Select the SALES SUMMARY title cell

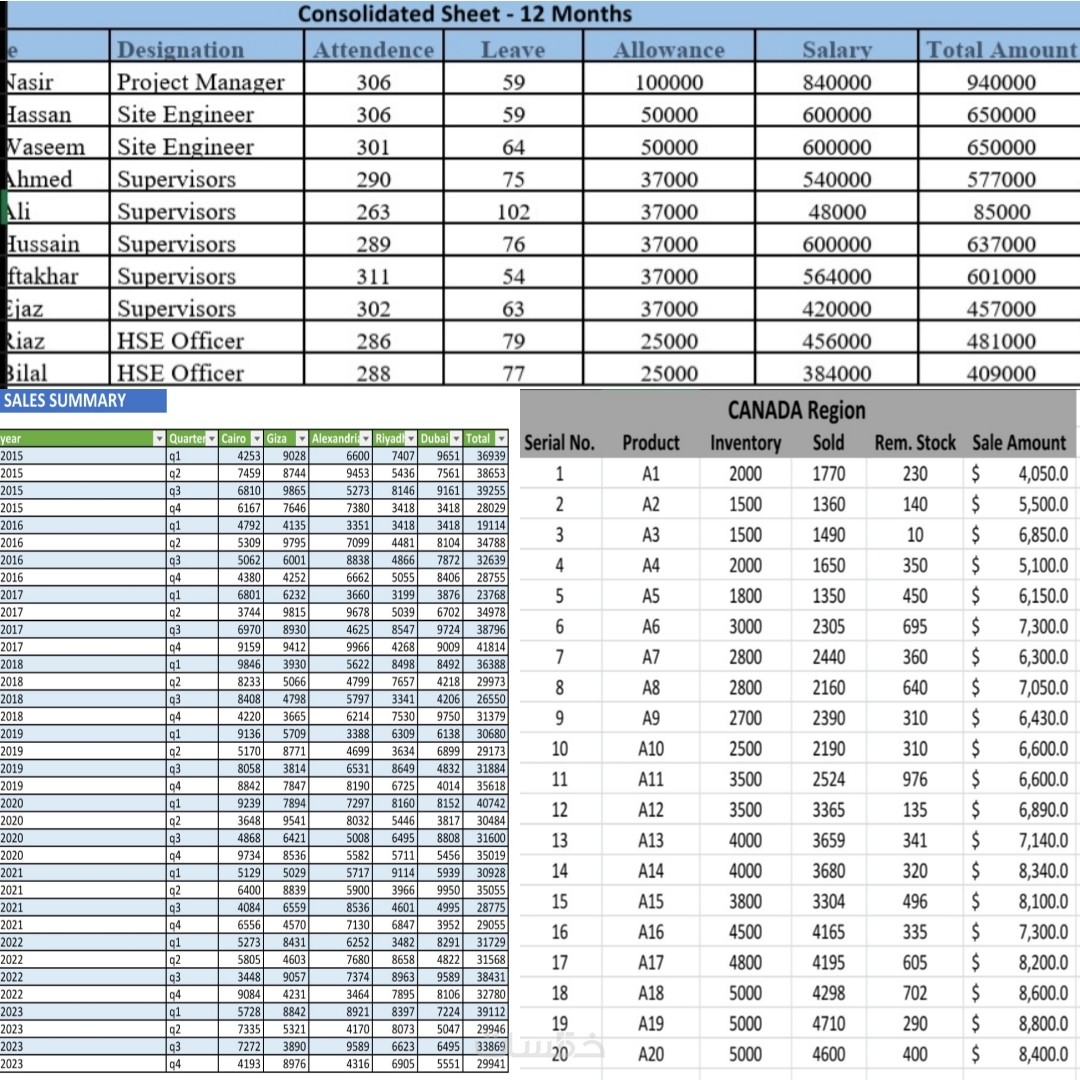point(83,401)
